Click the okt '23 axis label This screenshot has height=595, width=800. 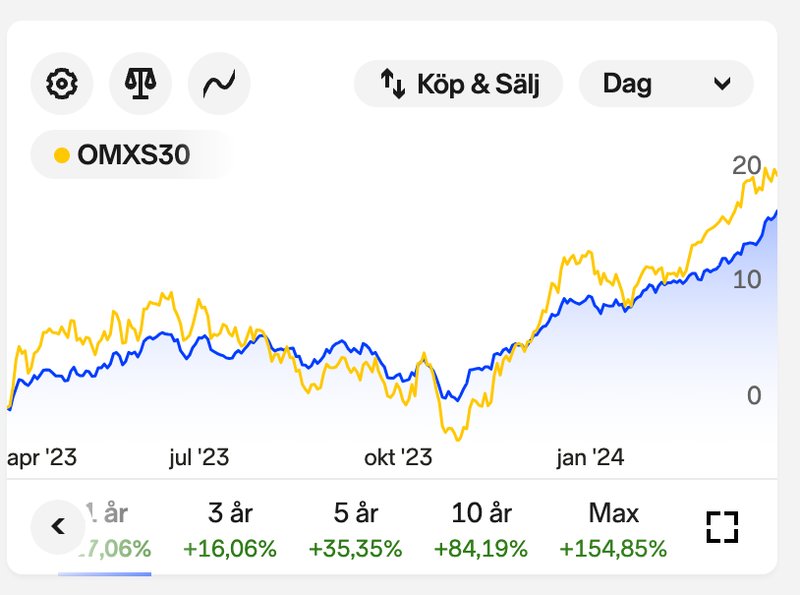pyautogui.click(x=398, y=458)
